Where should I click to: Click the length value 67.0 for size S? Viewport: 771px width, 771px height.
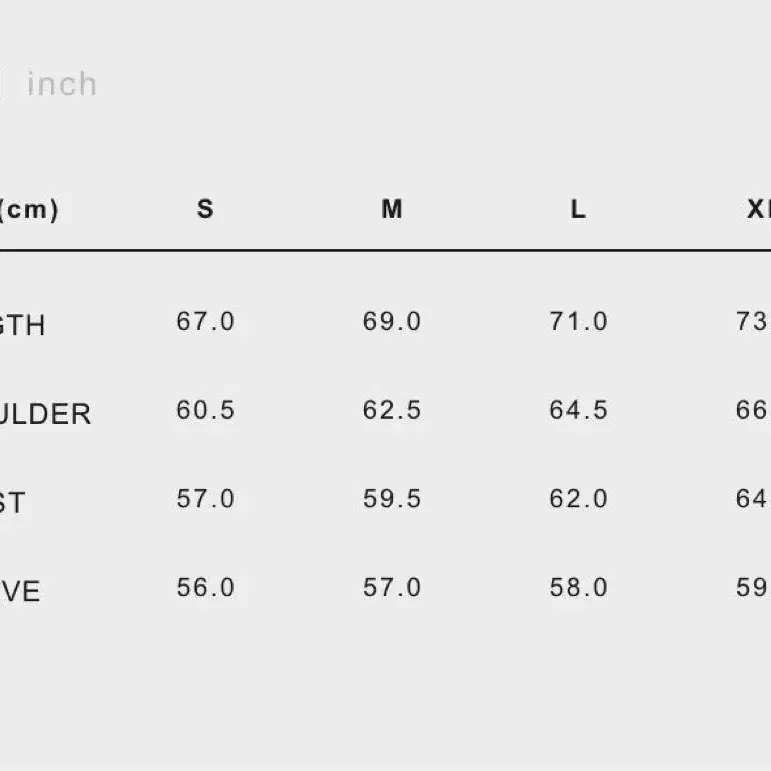pos(205,322)
